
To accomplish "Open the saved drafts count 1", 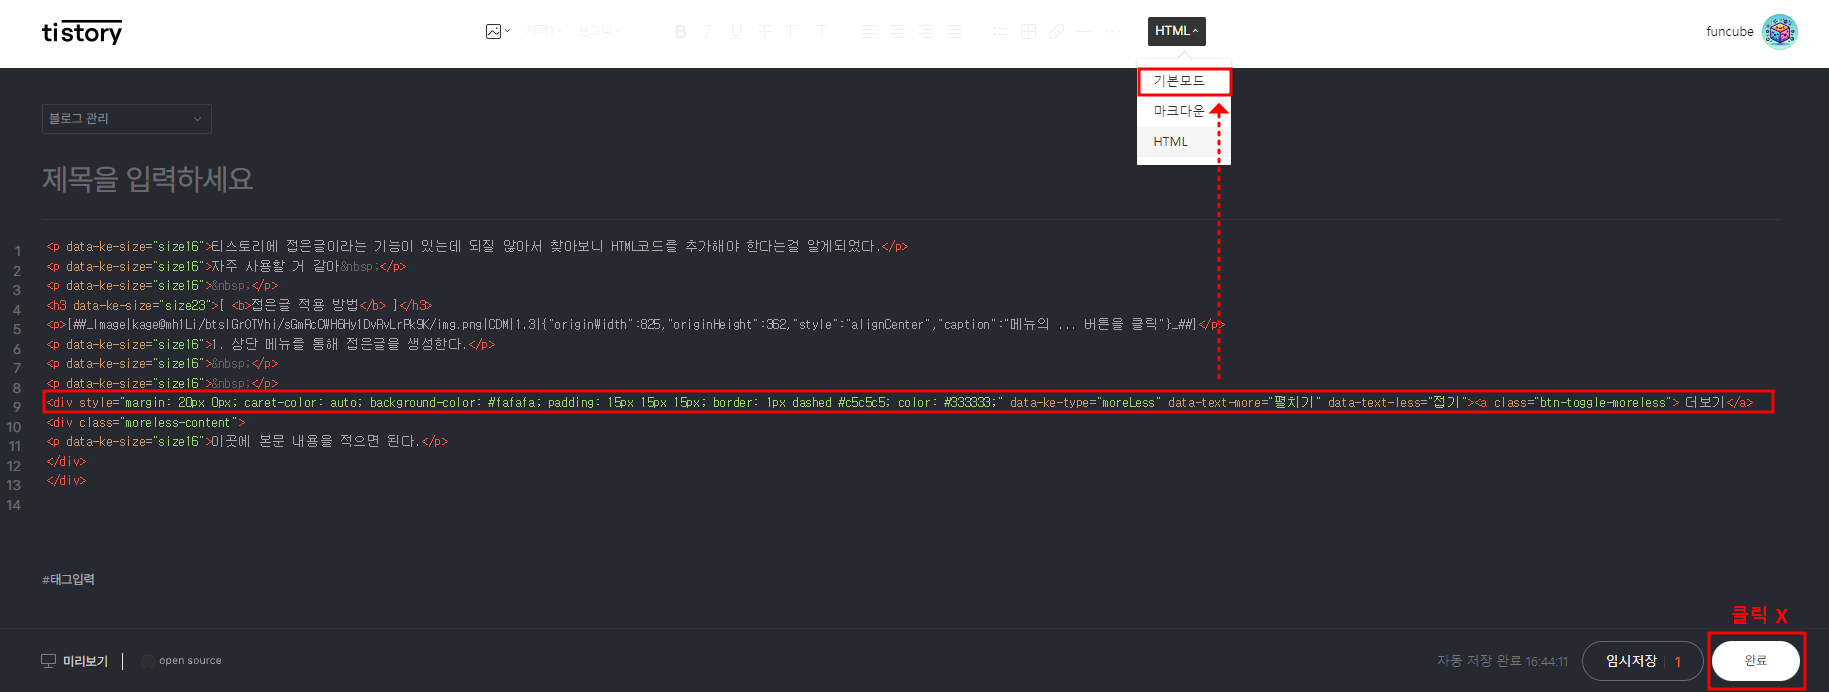I will (x=1678, y=662).
